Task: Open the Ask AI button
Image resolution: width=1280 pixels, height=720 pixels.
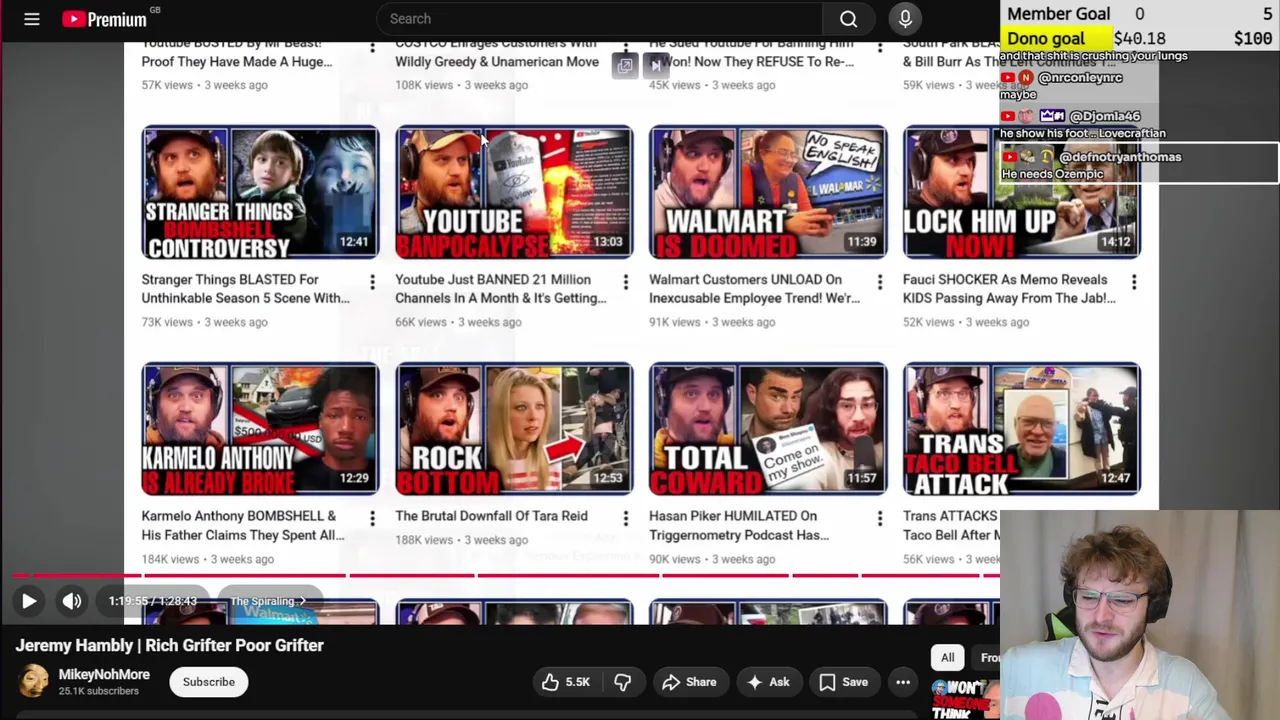Action: pyautogui.click(x=769, y=682)
